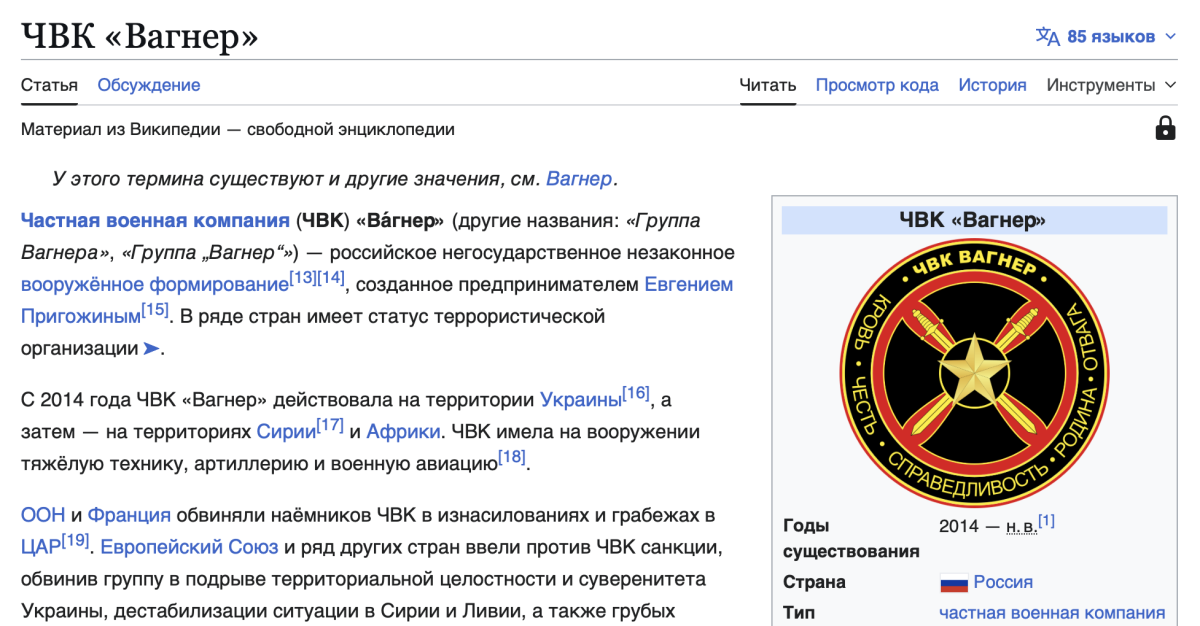Viewport: 1200px width, 626px height.
Task: Jump to footnote reference 17
Action: tap(330, 425)
